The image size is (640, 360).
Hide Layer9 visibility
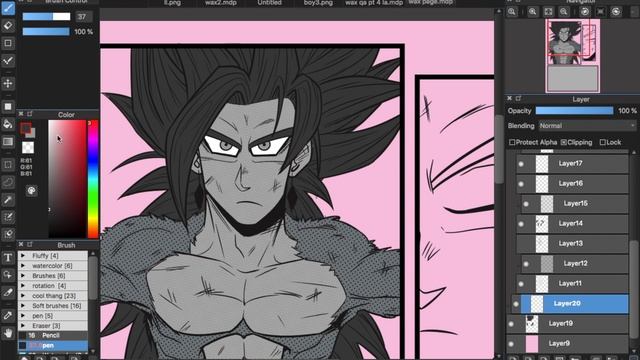(511, 344)
